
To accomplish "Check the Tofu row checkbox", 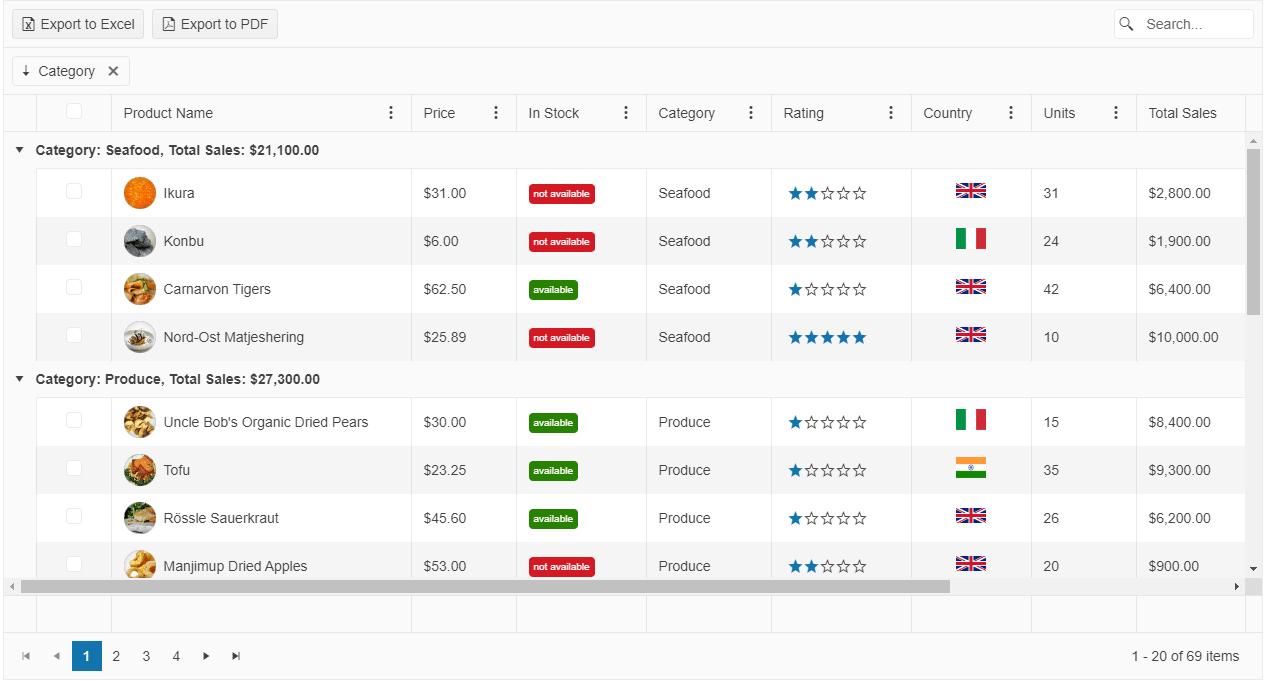I will (x=73, y=470).
